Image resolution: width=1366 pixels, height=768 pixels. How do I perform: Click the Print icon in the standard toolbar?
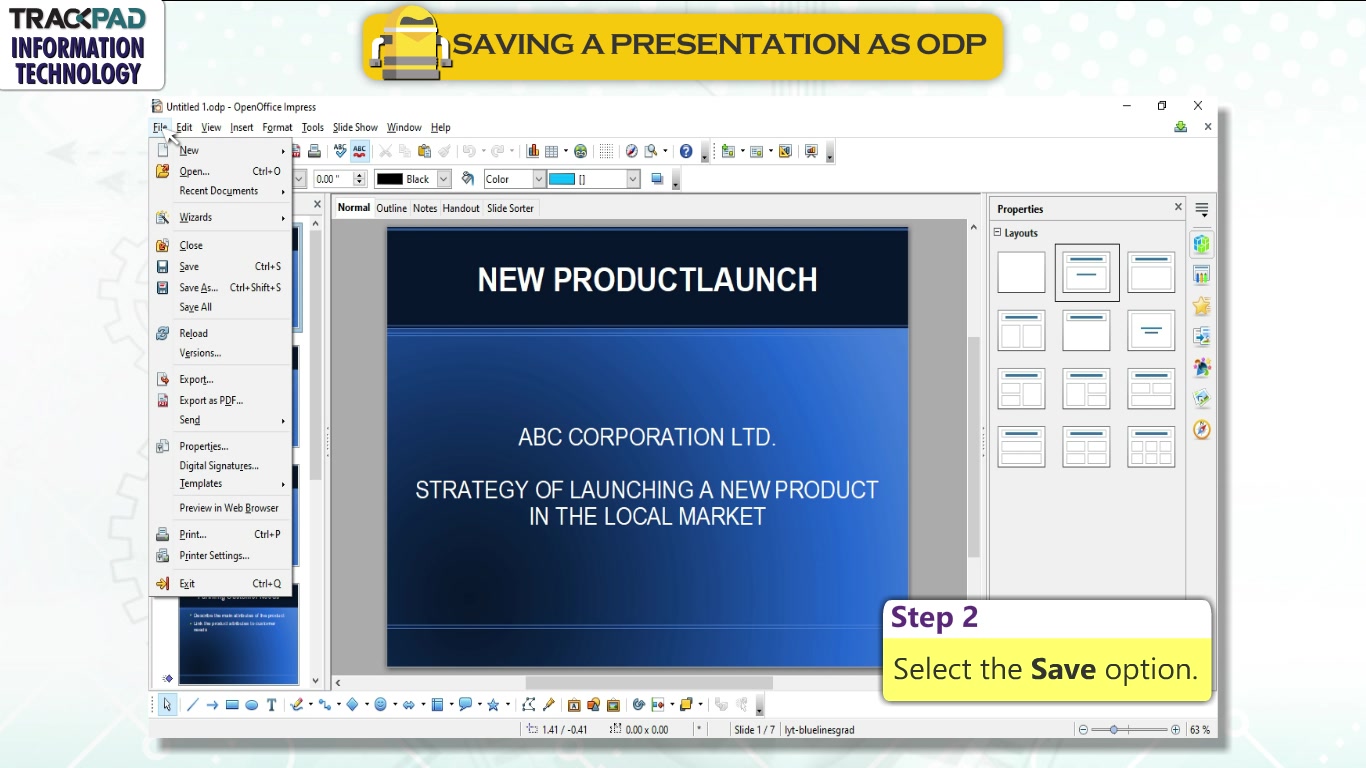(314, 151)
